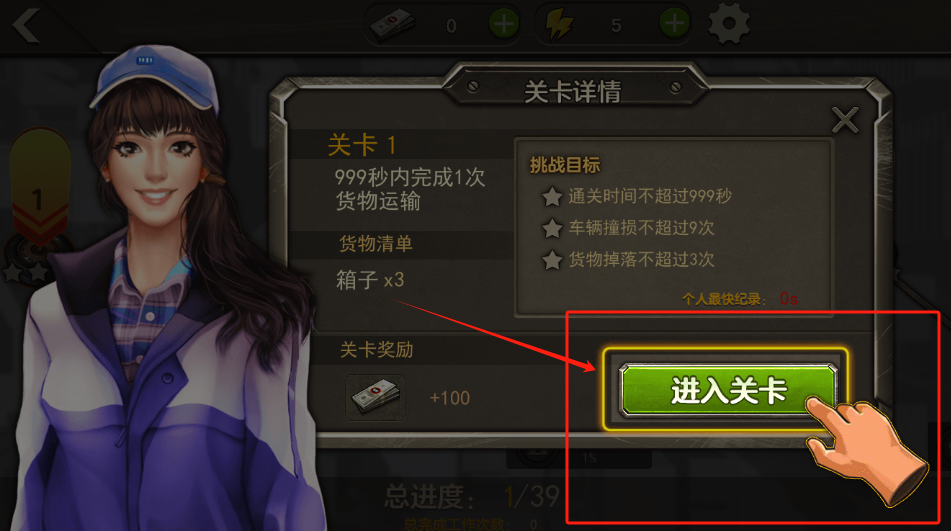The height and width of the screenshot is (531, 951).
Task: Tap the lightning bolt energy icon
Action: pyautogui.click(x=559, y=25)
